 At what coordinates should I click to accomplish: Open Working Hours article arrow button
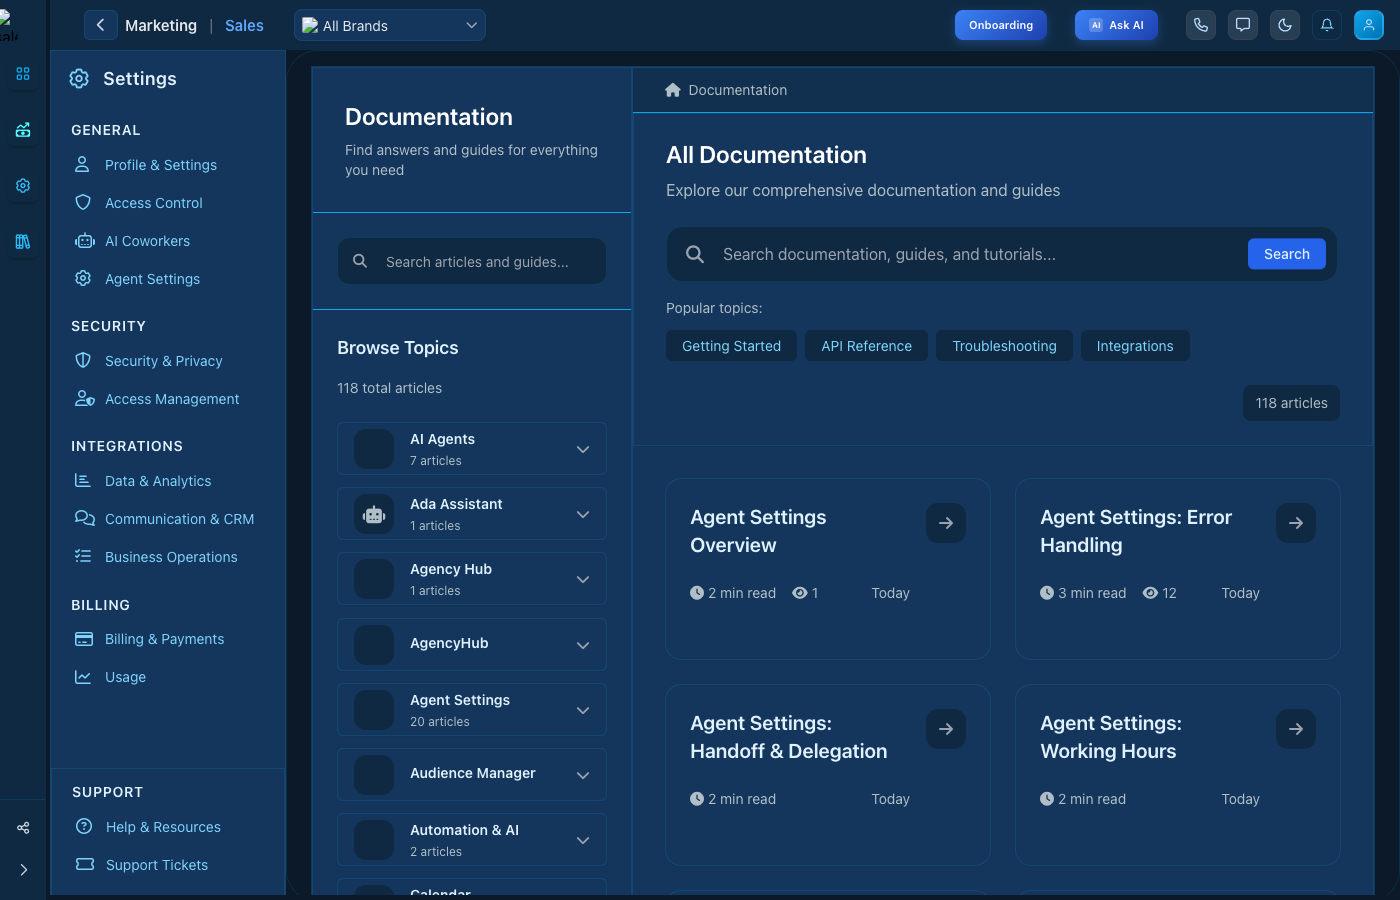1296,729
